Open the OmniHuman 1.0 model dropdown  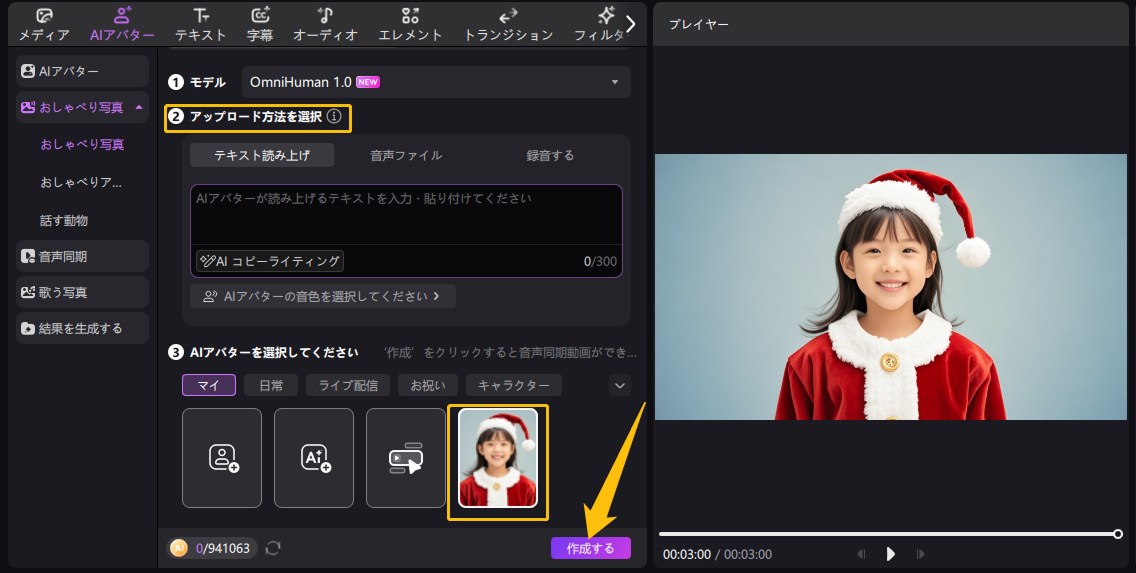436,82
